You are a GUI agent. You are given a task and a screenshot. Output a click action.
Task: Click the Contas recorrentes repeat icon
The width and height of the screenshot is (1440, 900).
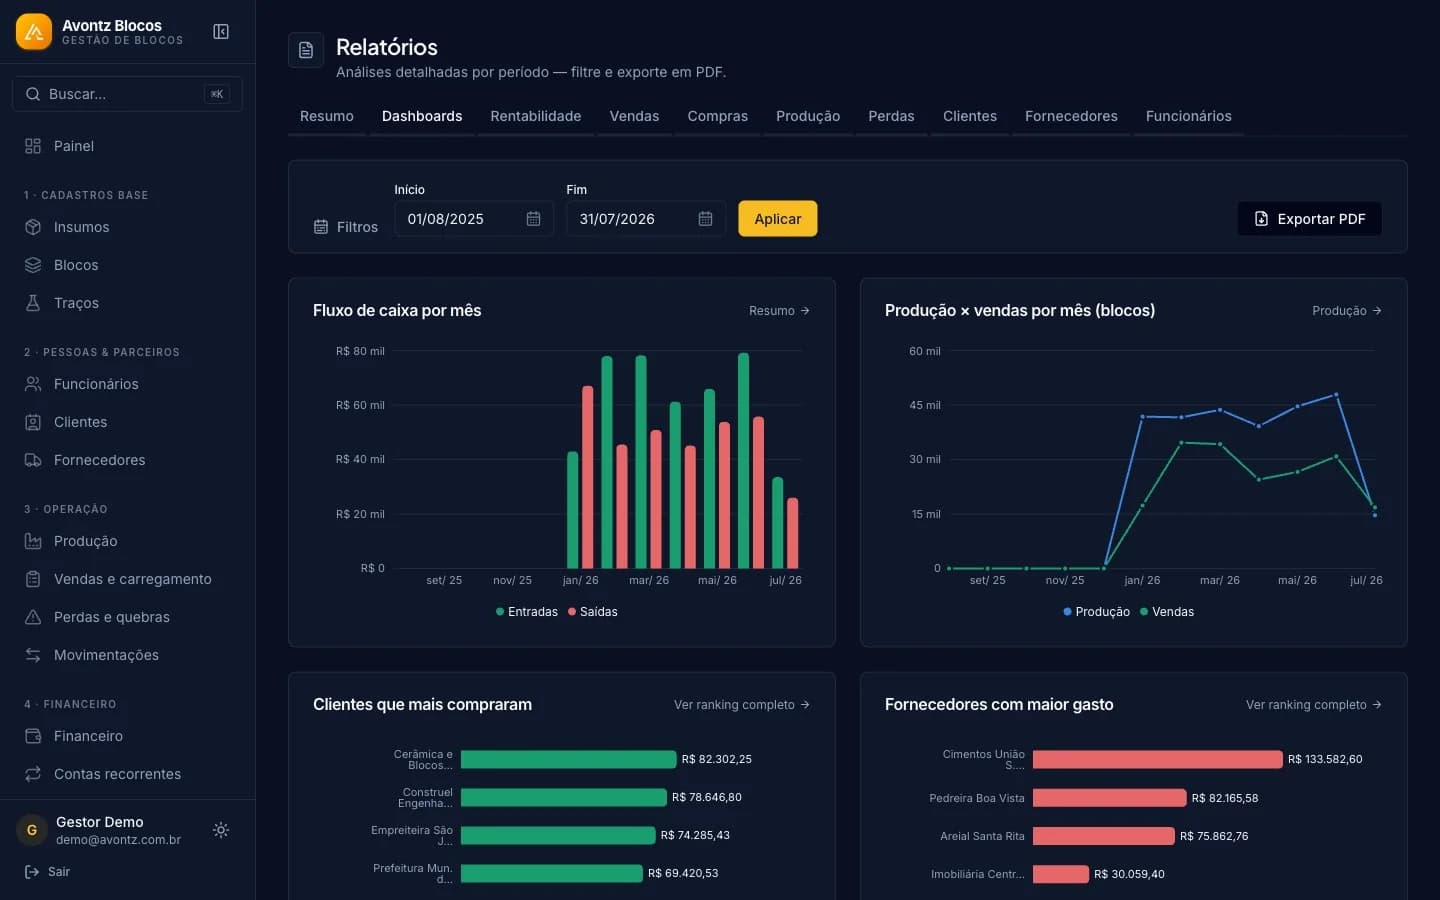(33, 774)
